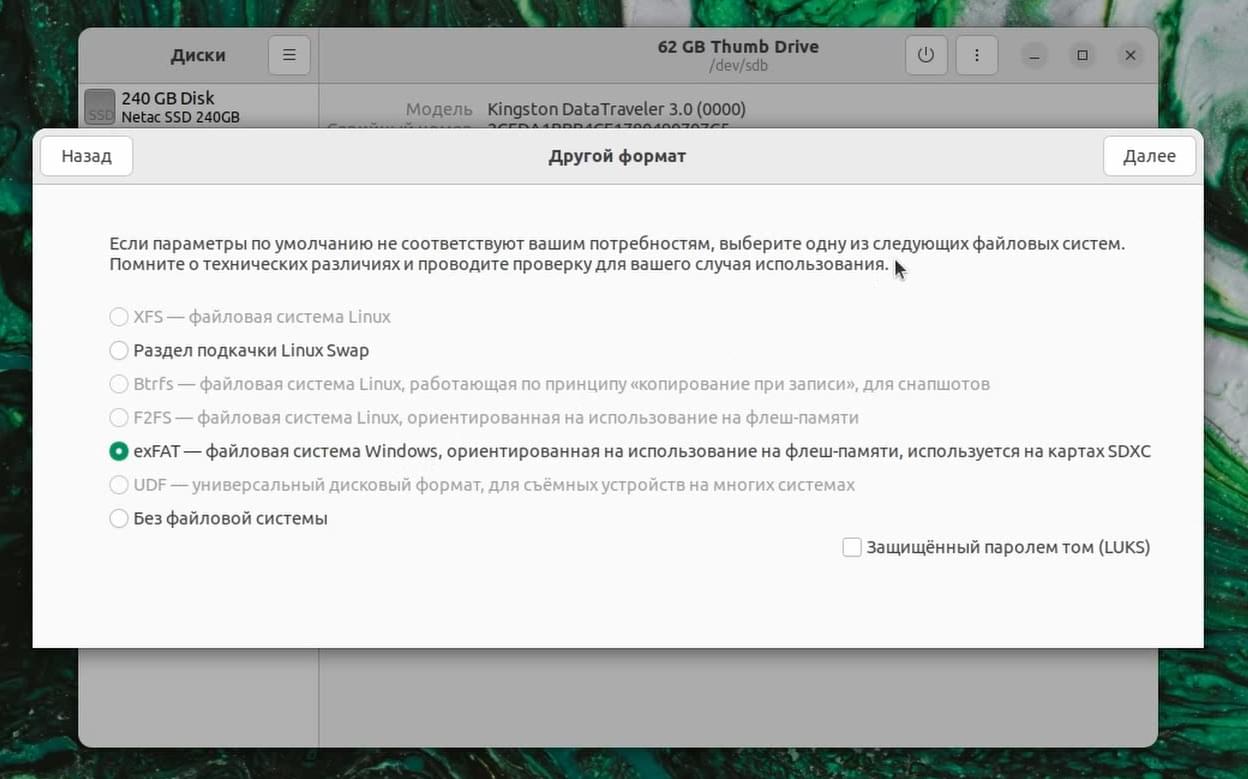Pick the F2FS flash file system radio
The height and width of the screenshot is (779, 1248).
coord(119,417)
